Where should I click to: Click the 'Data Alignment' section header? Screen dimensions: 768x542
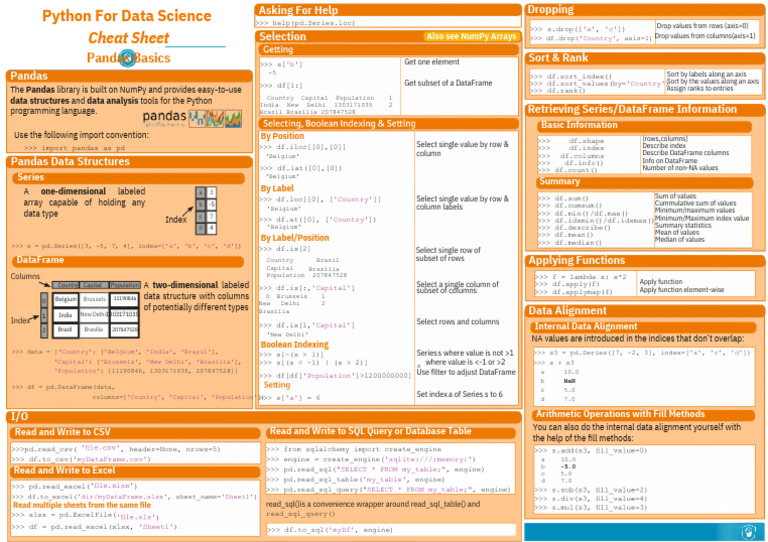tap(567, 311)
